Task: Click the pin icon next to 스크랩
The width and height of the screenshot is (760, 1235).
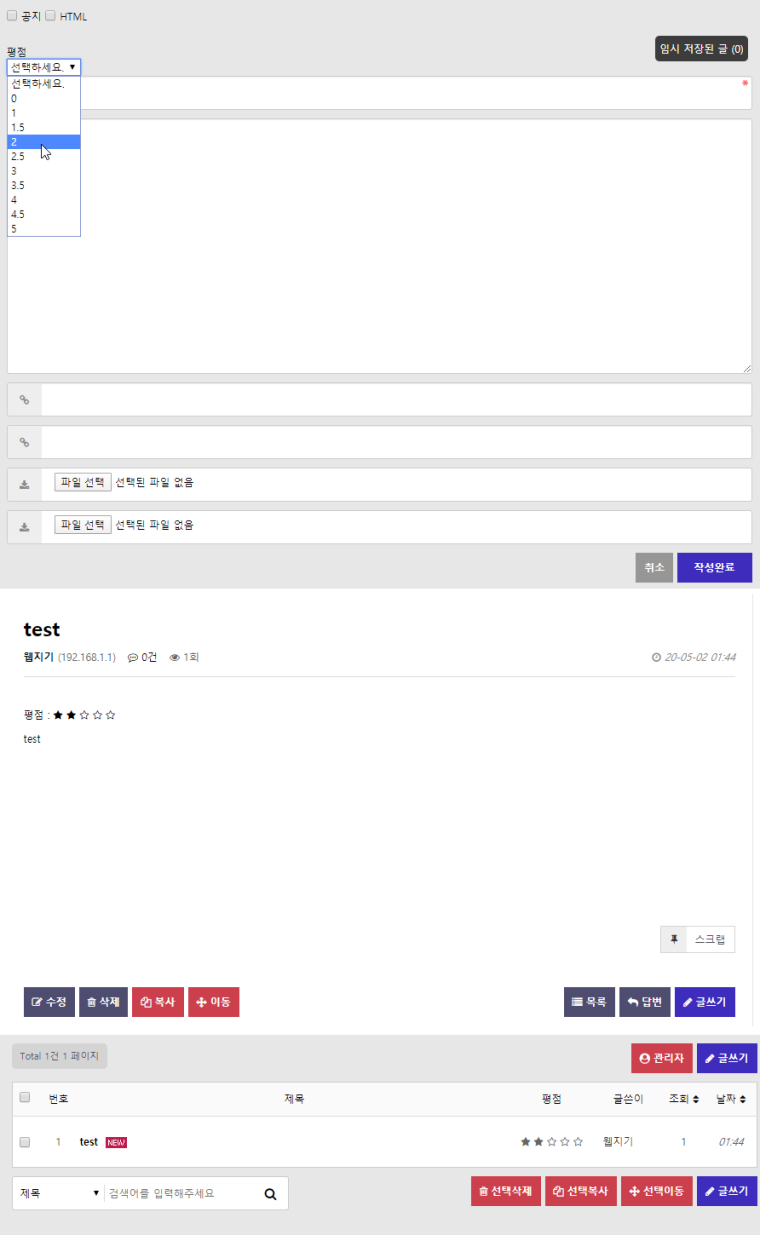Action: (x=672, y=938)
